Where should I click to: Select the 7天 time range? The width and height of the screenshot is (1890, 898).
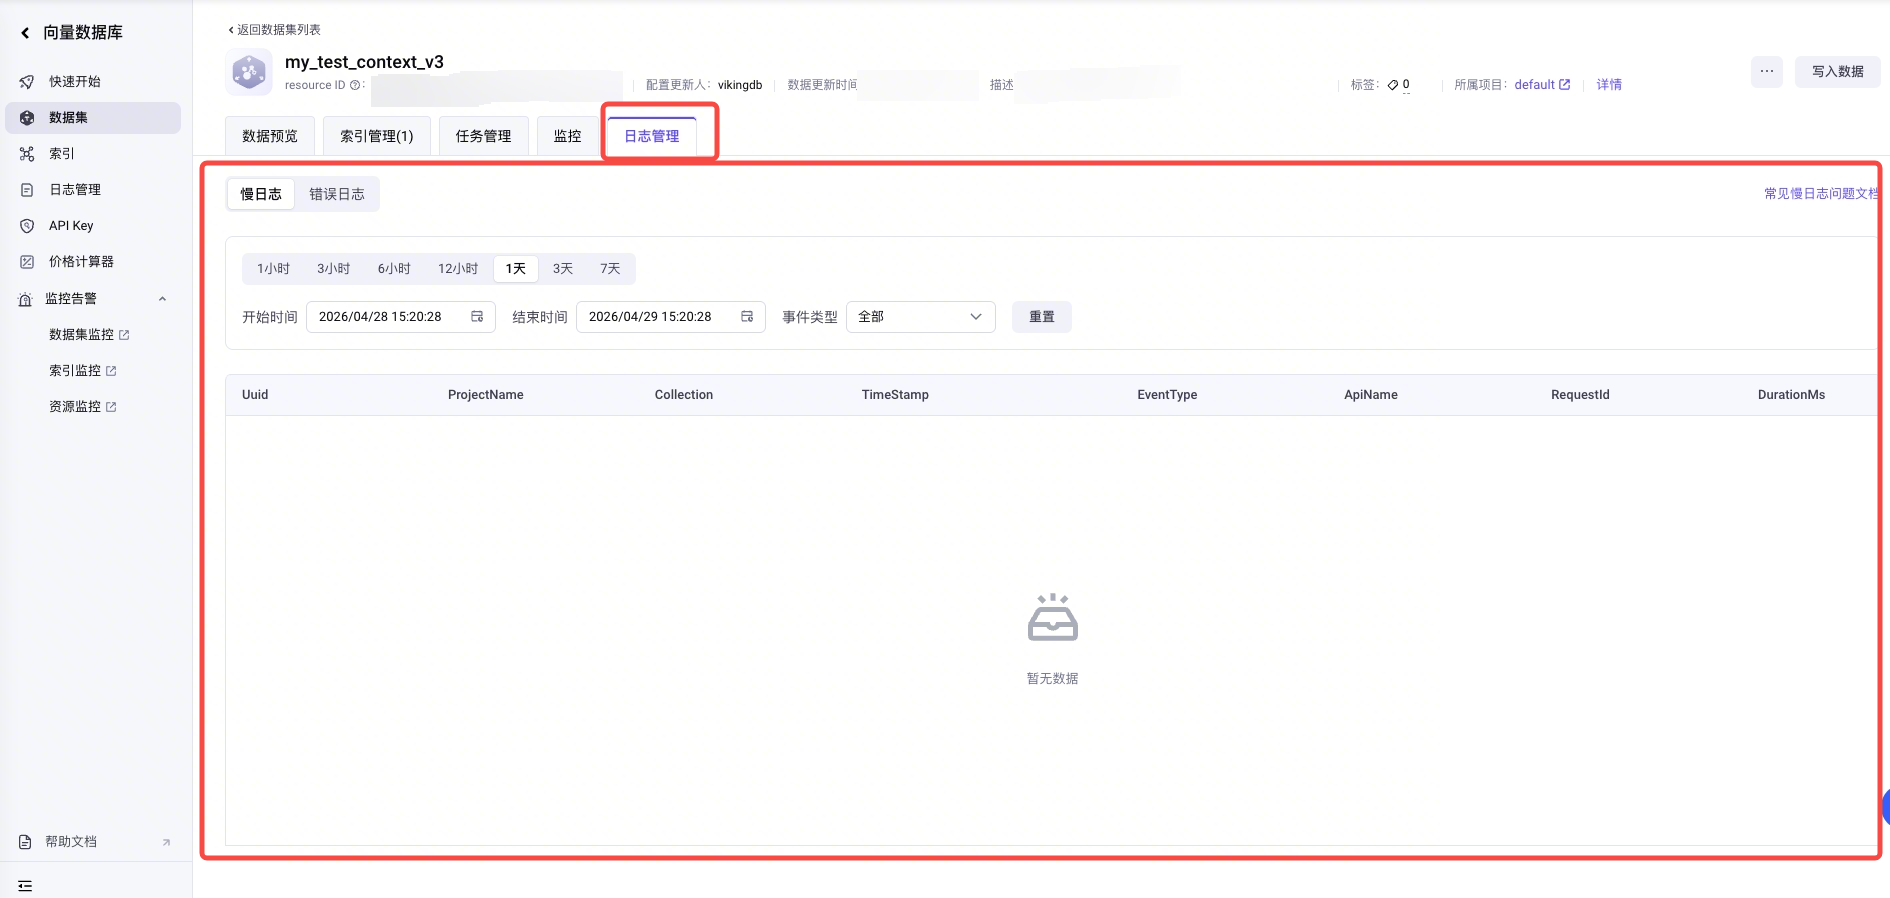click(x=610, y=269)
